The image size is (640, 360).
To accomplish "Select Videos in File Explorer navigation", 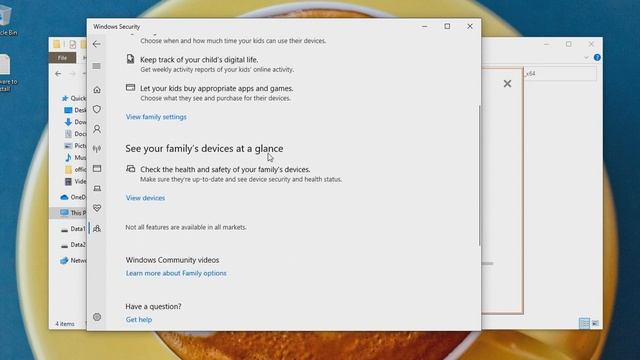I will pos(76,181).
